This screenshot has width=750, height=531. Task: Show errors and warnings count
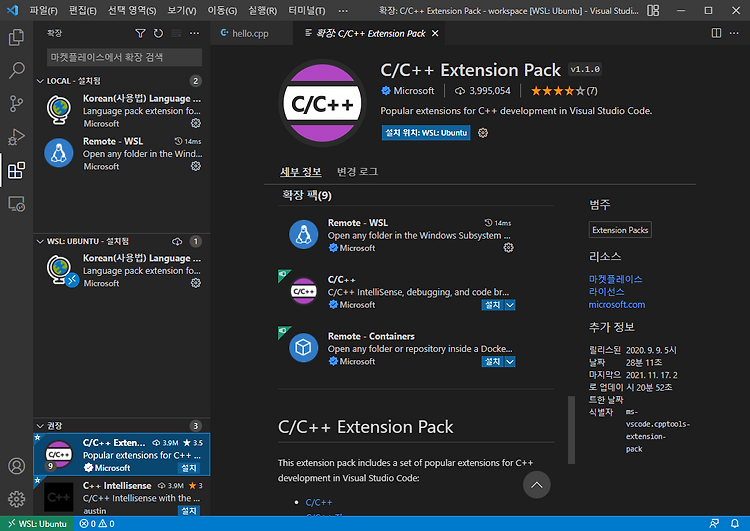point(97,524)
